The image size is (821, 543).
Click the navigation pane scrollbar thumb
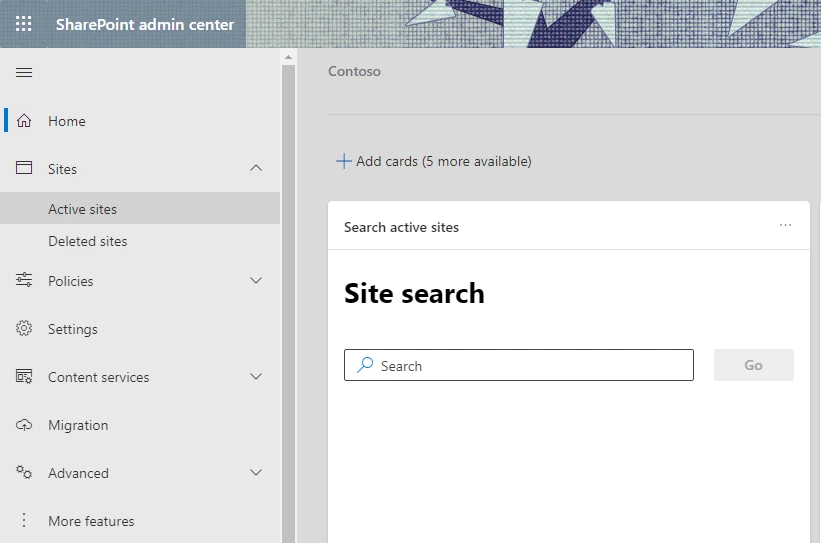click(x=288, y=304)
